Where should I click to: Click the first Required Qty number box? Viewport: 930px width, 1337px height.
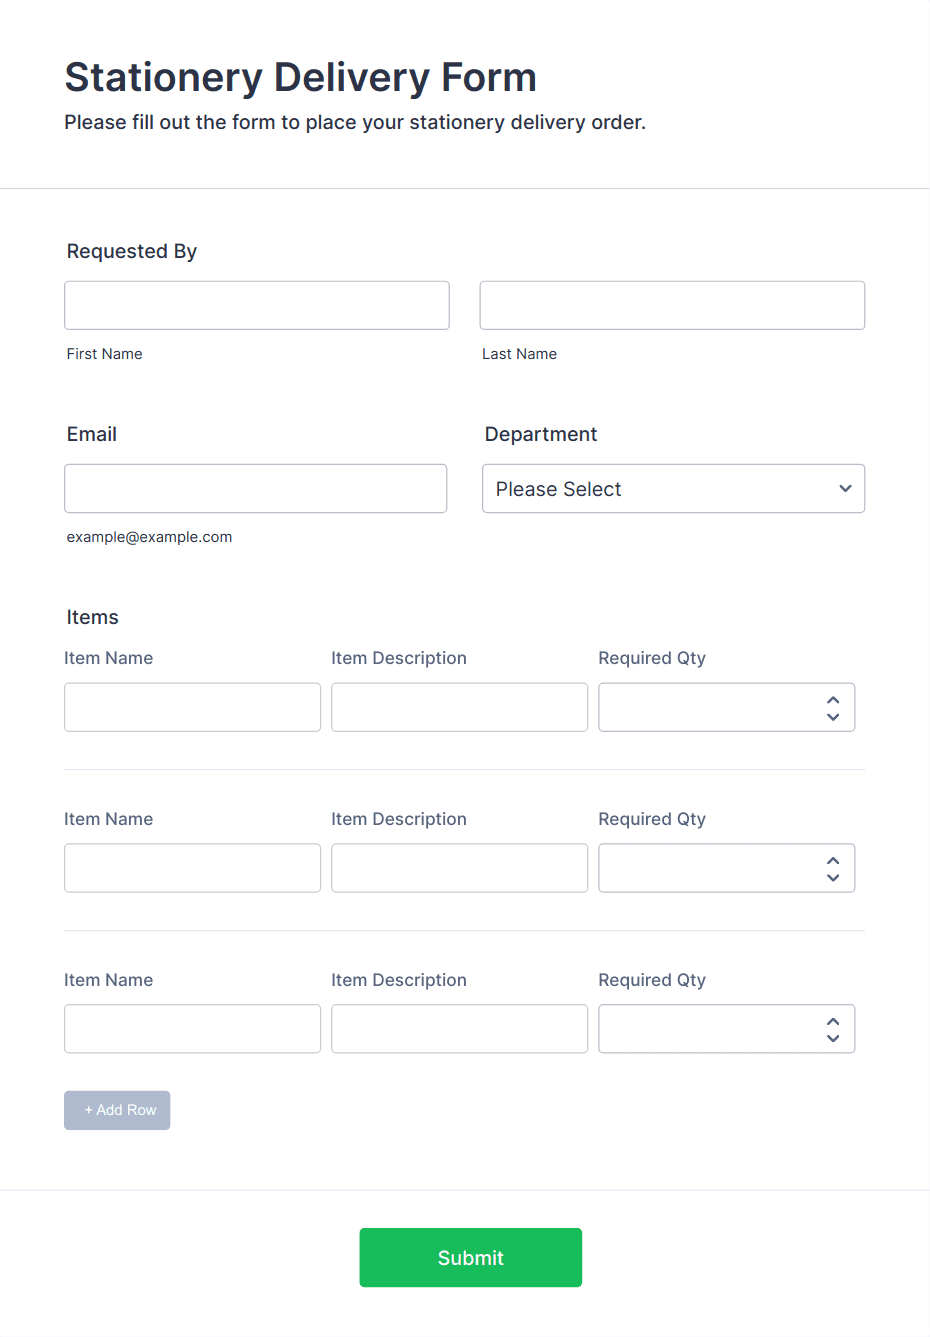700,707
